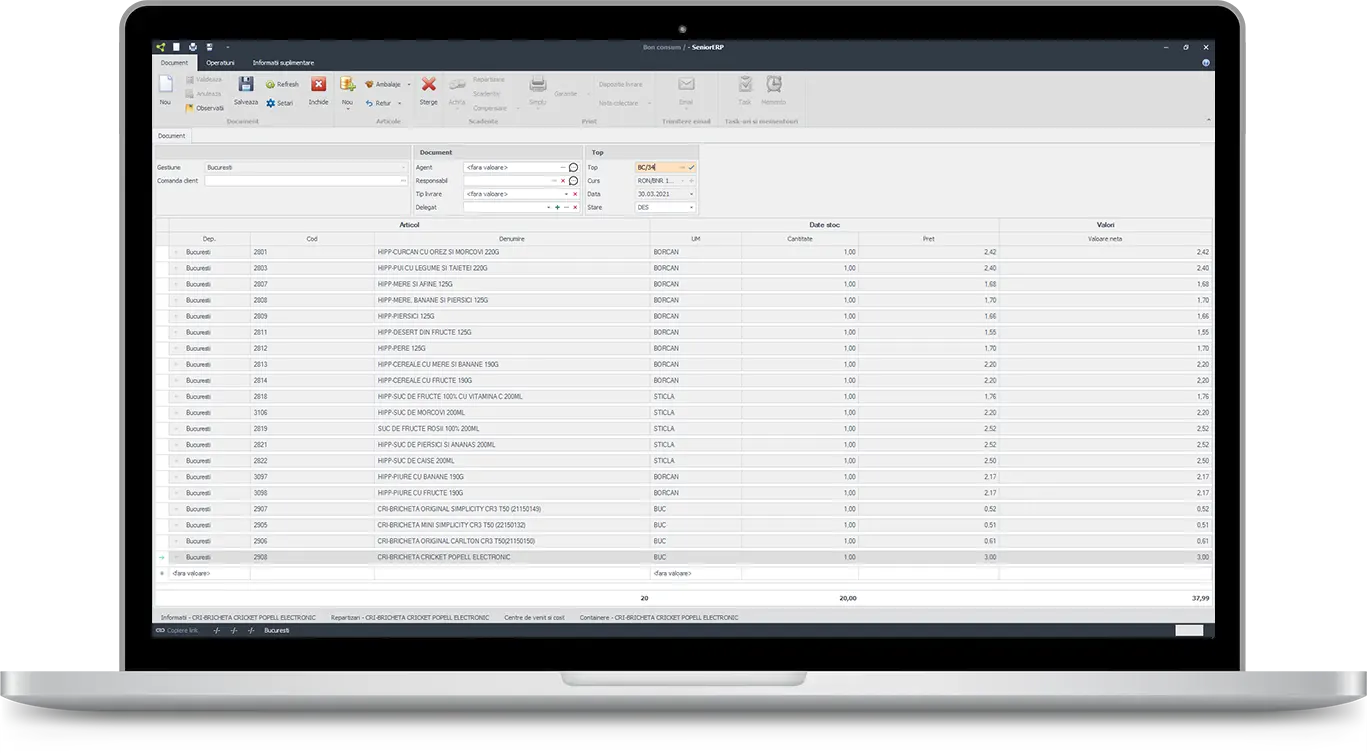Select row HIPP-PIERSICI 125G
Image resolution: width=1367 pixels, height=753 pixels.
coord(684,316)
